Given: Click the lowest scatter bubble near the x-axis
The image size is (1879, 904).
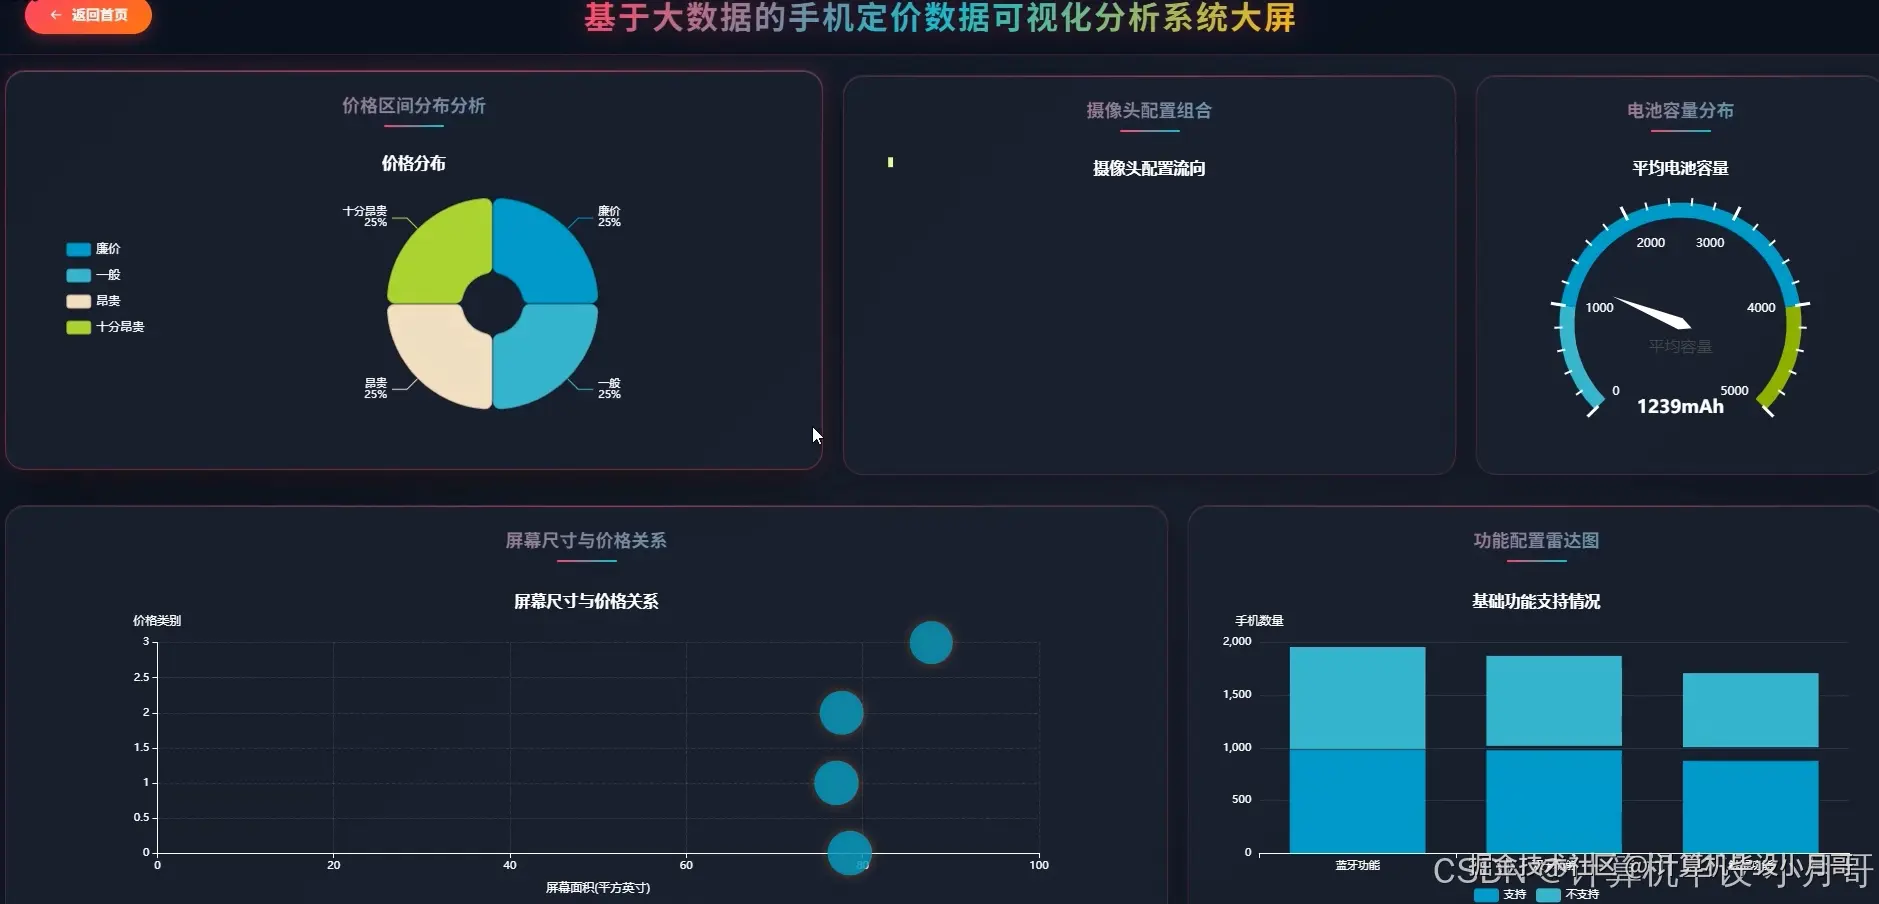Looking at the screenshot, I should pyautogui.click(x=848, y=855).
